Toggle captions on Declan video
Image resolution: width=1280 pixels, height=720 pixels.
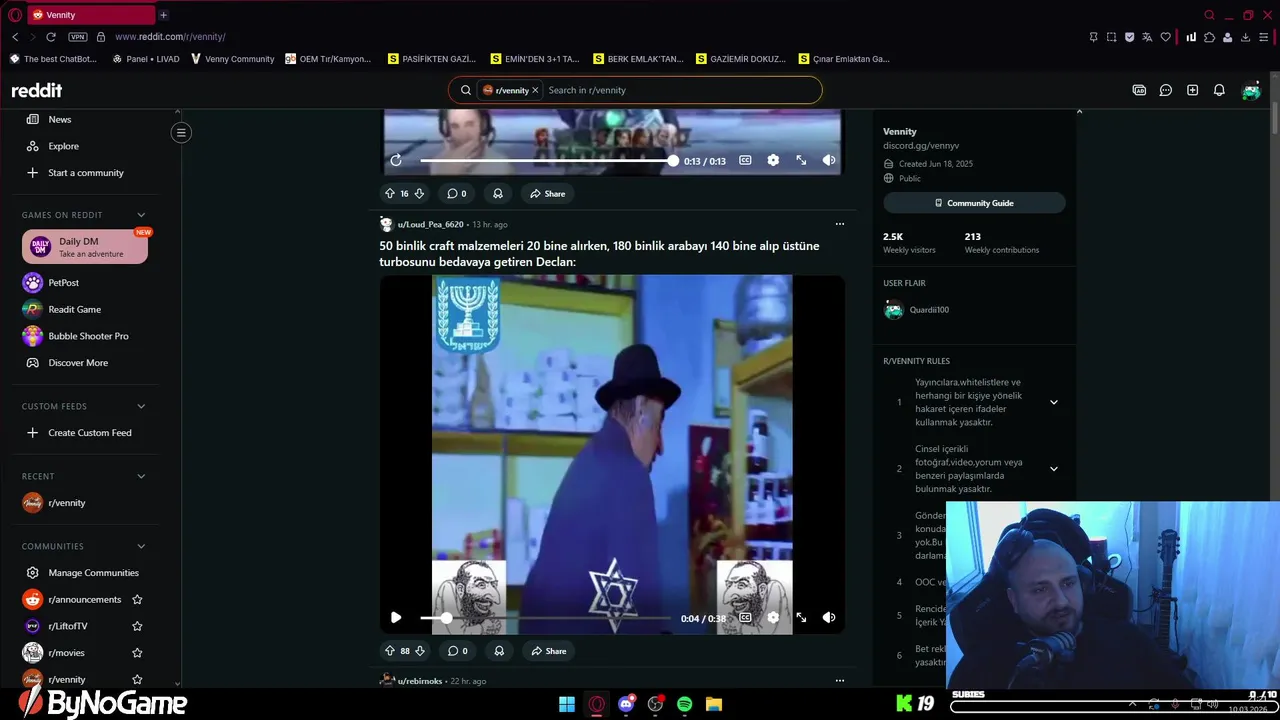[x=745, y=618]
